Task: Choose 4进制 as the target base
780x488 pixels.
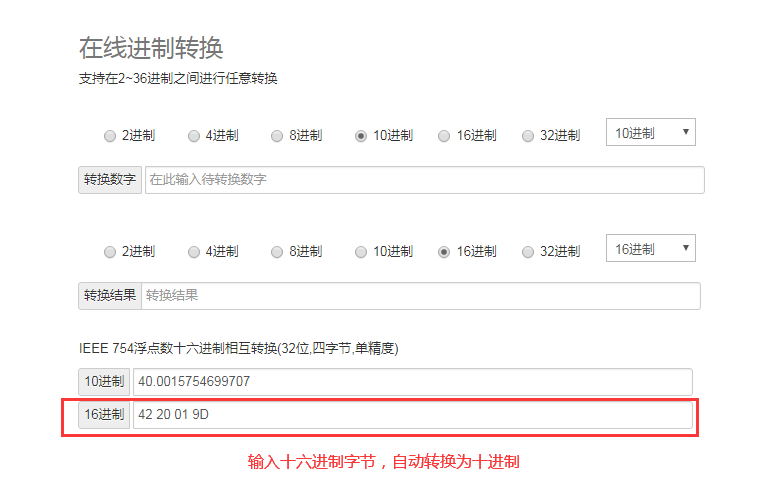Action: 194,252
